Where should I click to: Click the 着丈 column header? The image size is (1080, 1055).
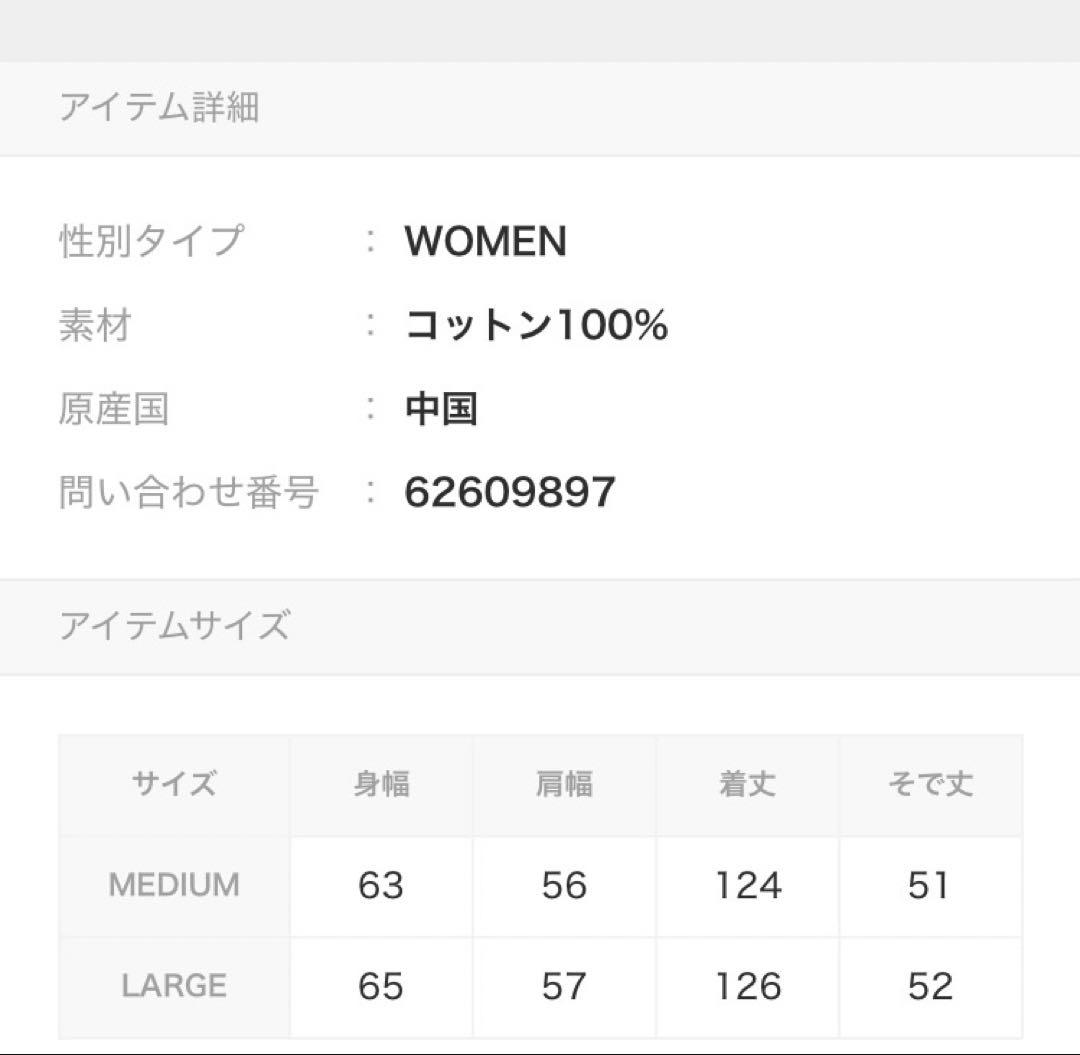[747, 784]
